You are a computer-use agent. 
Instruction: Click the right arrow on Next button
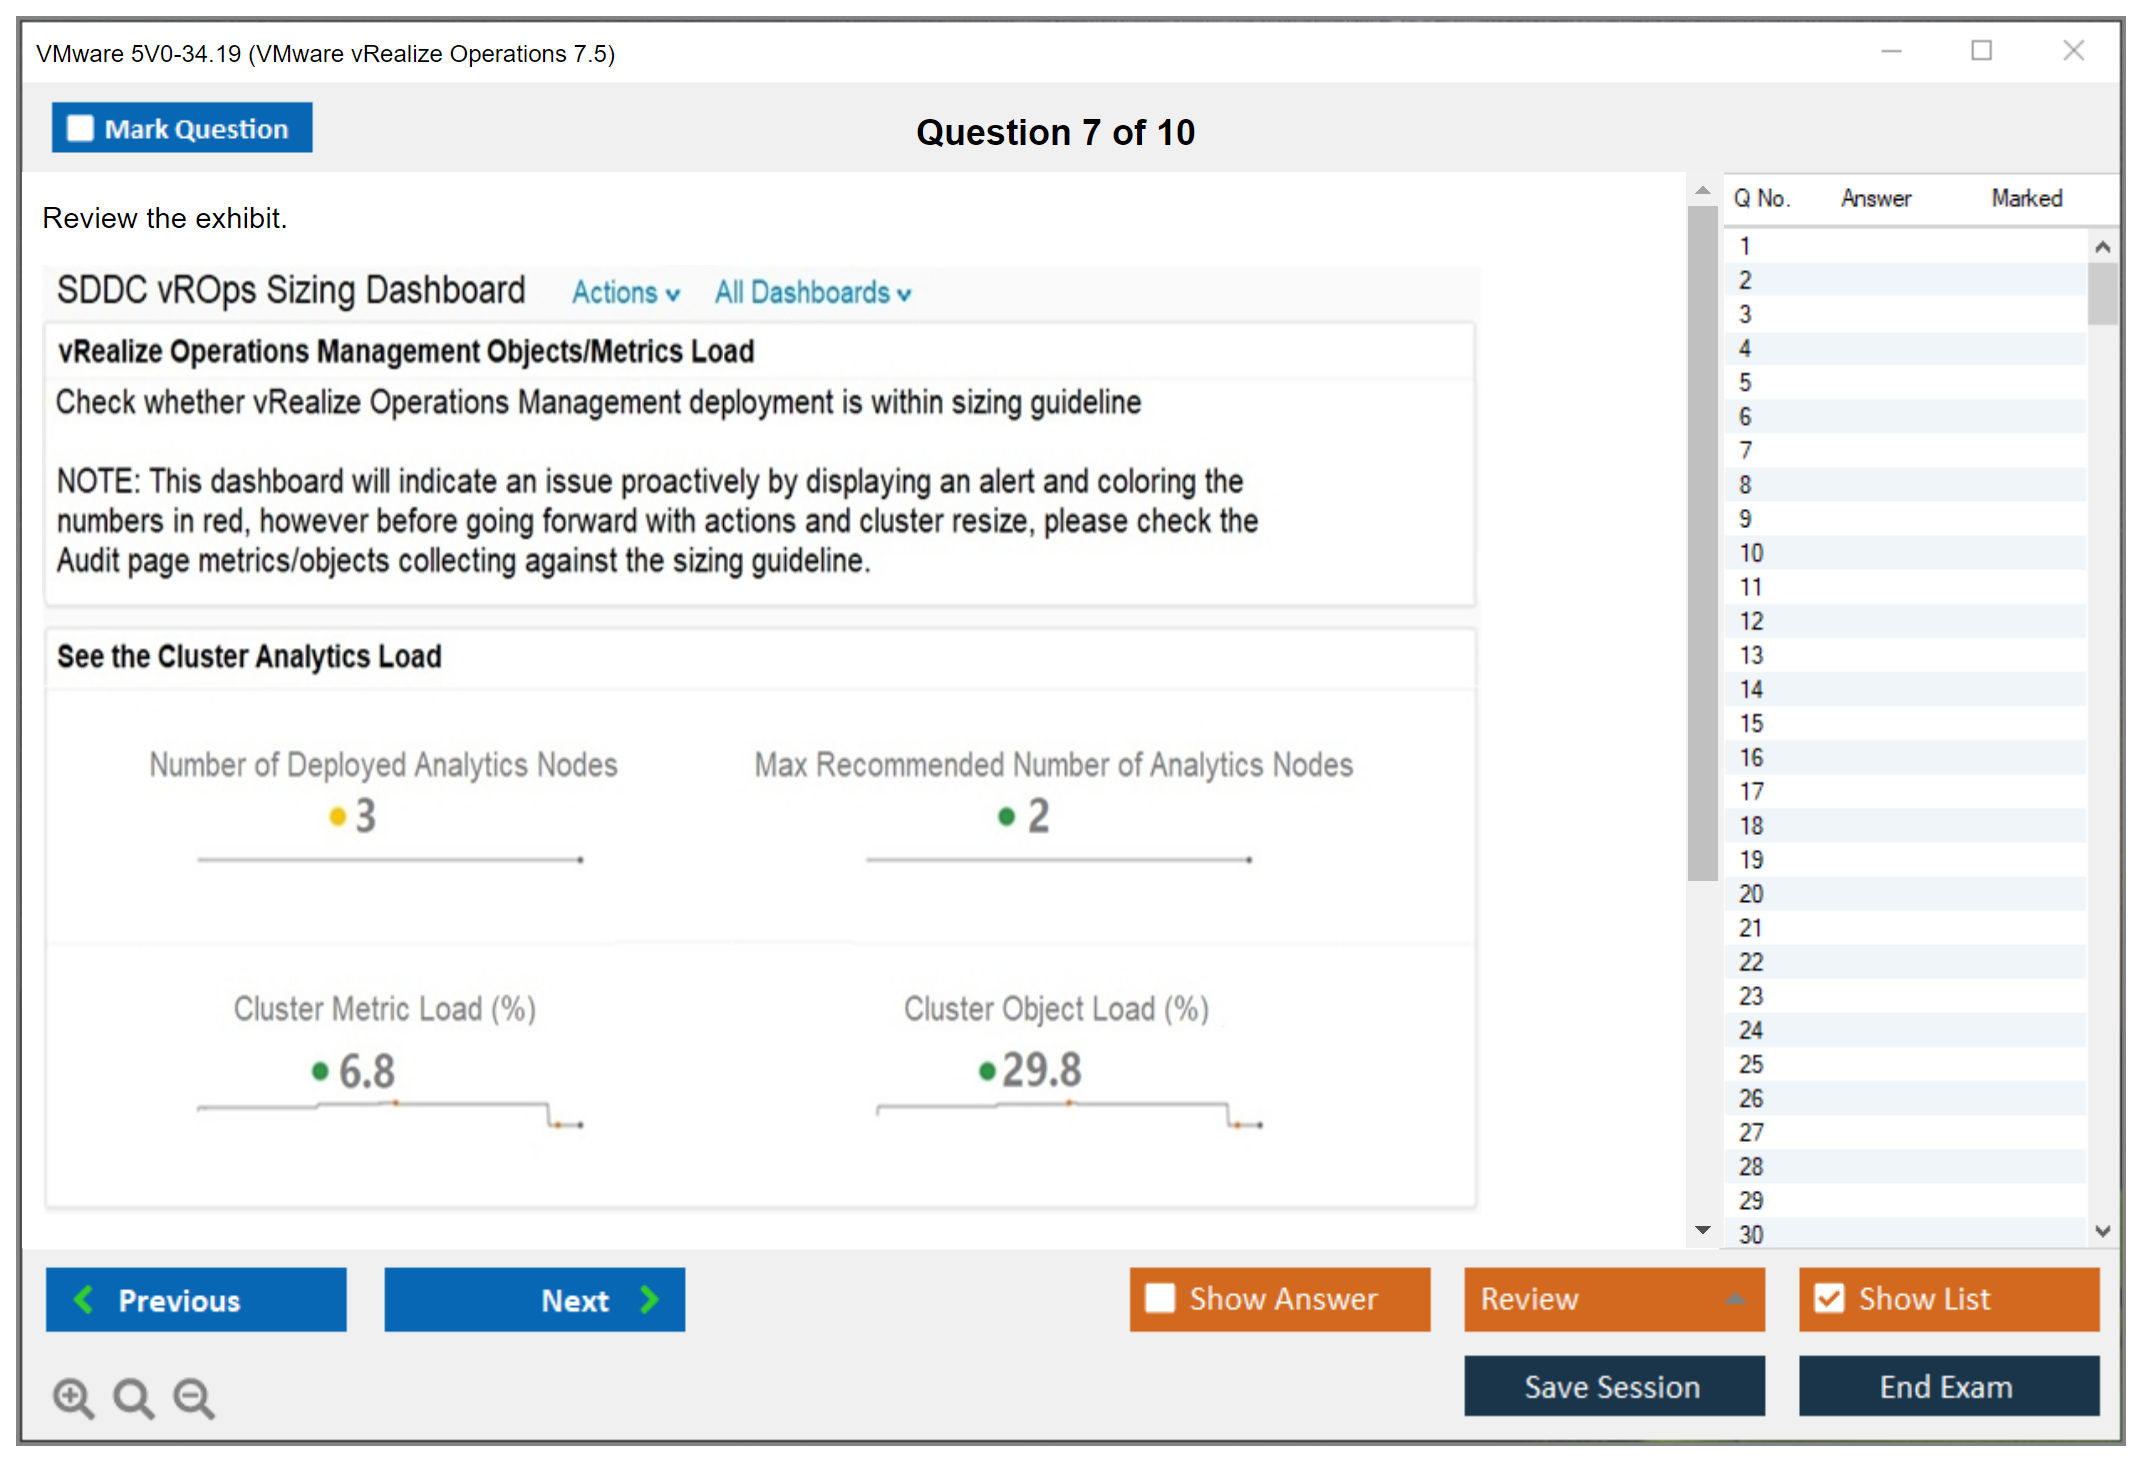point(650,1300)
